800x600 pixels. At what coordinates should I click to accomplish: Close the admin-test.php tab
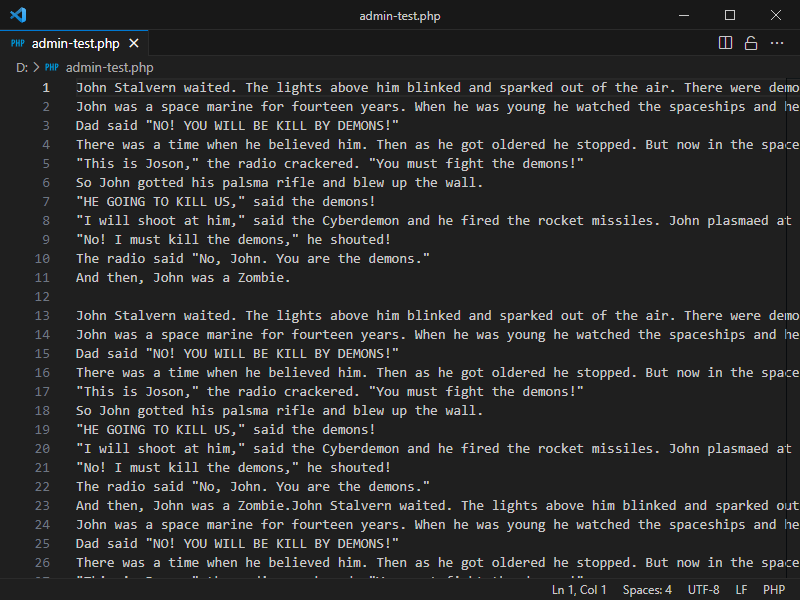134,44
